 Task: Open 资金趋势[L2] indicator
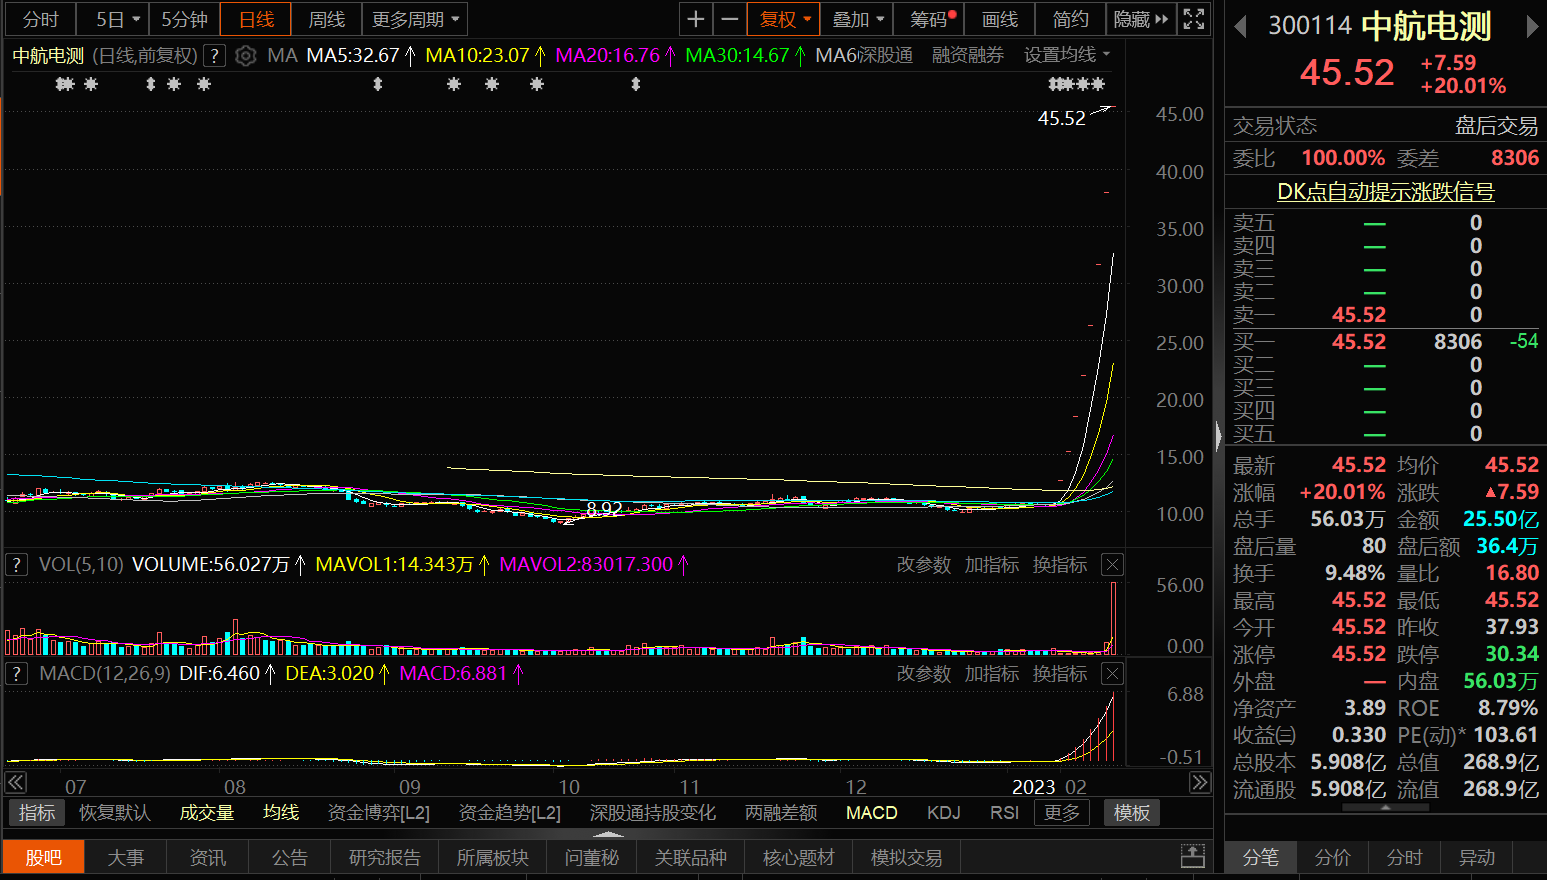click(x=510, y=813)
